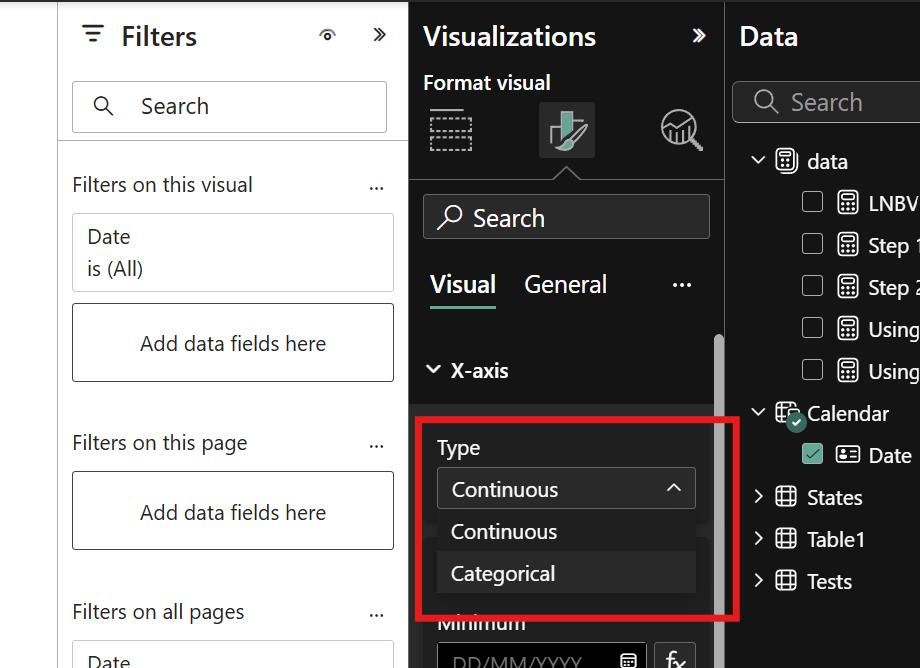The height and width of the screenshot is (668, 920).
Task: Choose Continuous from the Type list
Action: point(566,531)
